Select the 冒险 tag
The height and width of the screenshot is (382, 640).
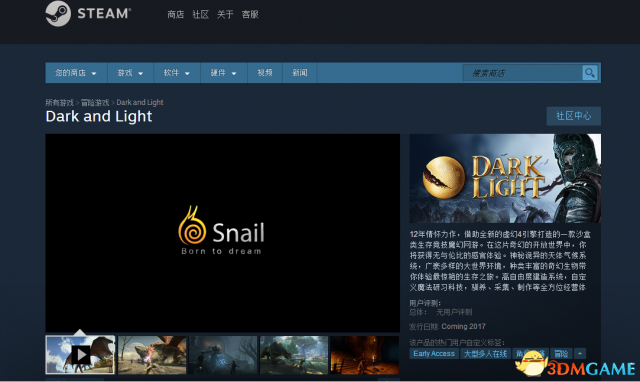[x=561, y=353]
